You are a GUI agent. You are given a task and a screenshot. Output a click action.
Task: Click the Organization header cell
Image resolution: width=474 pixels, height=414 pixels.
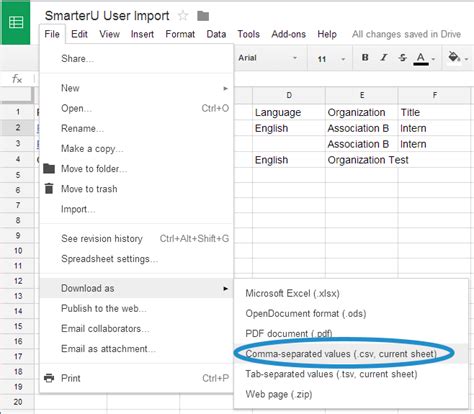coord(362,112)
